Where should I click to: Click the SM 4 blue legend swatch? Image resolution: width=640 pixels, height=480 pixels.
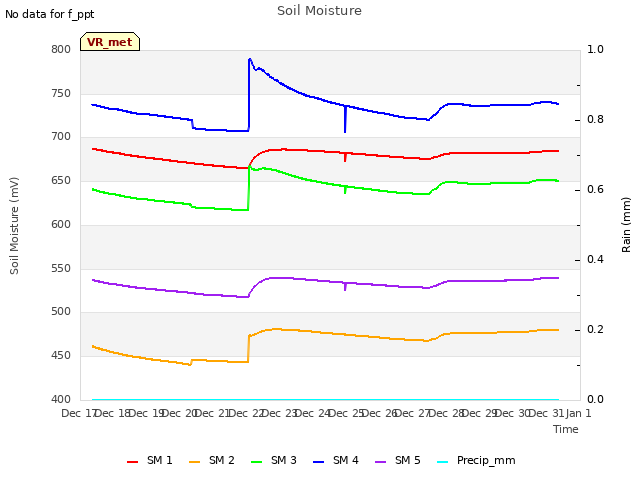[318, 462]
